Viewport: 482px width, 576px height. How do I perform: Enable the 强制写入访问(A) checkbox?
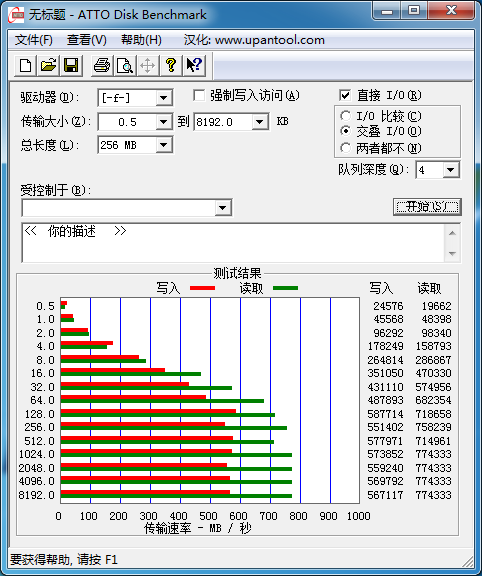click(199, 96)
